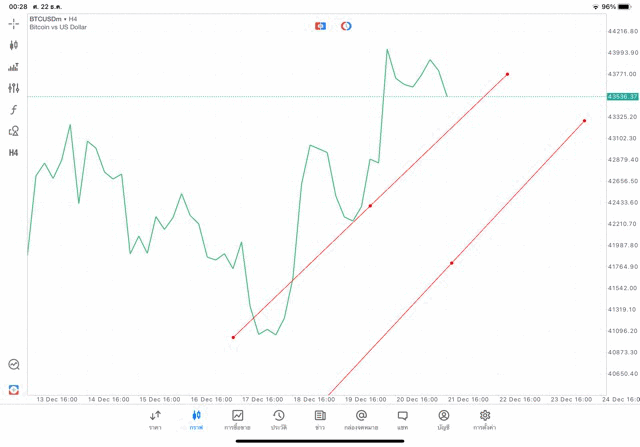Open chart settings sliders icon

click(x=14, y=88)
